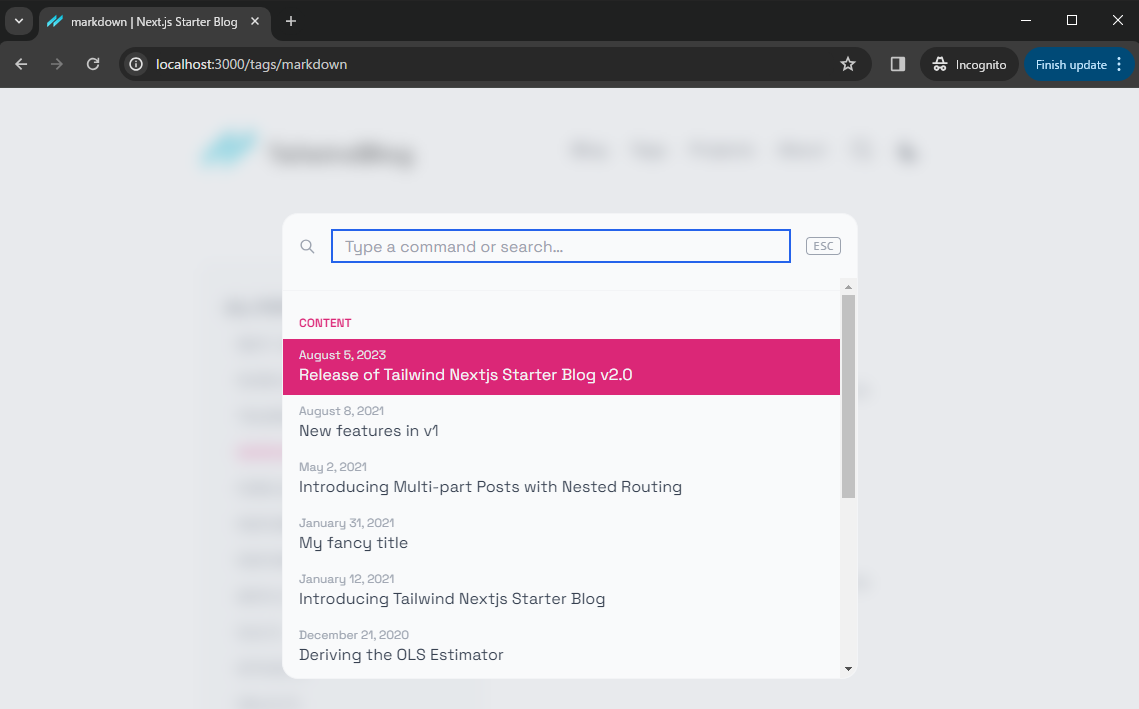Click the scrollbar down arrow in results
The height and width of the screenshot is (709, 1139).
848,669
